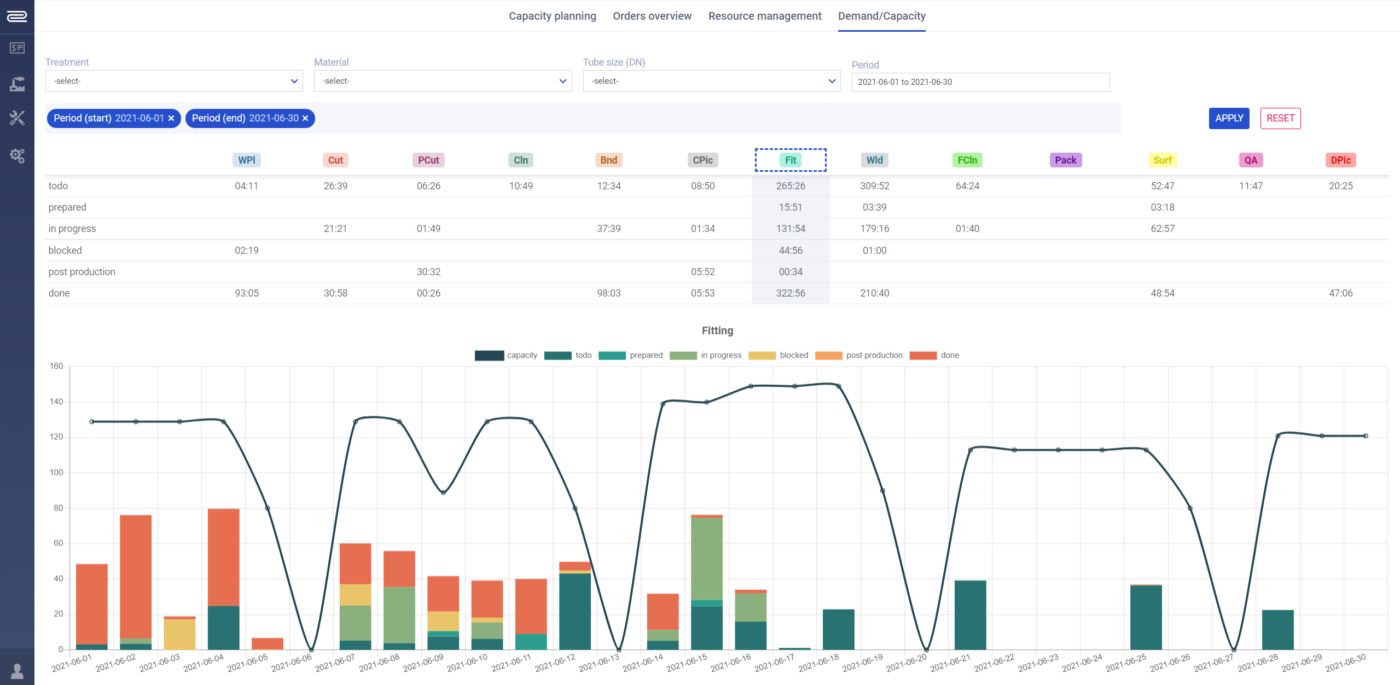Open the app logo icon at top left
This screenshot has height=685, width=1400.
click(x=16, y=16)
